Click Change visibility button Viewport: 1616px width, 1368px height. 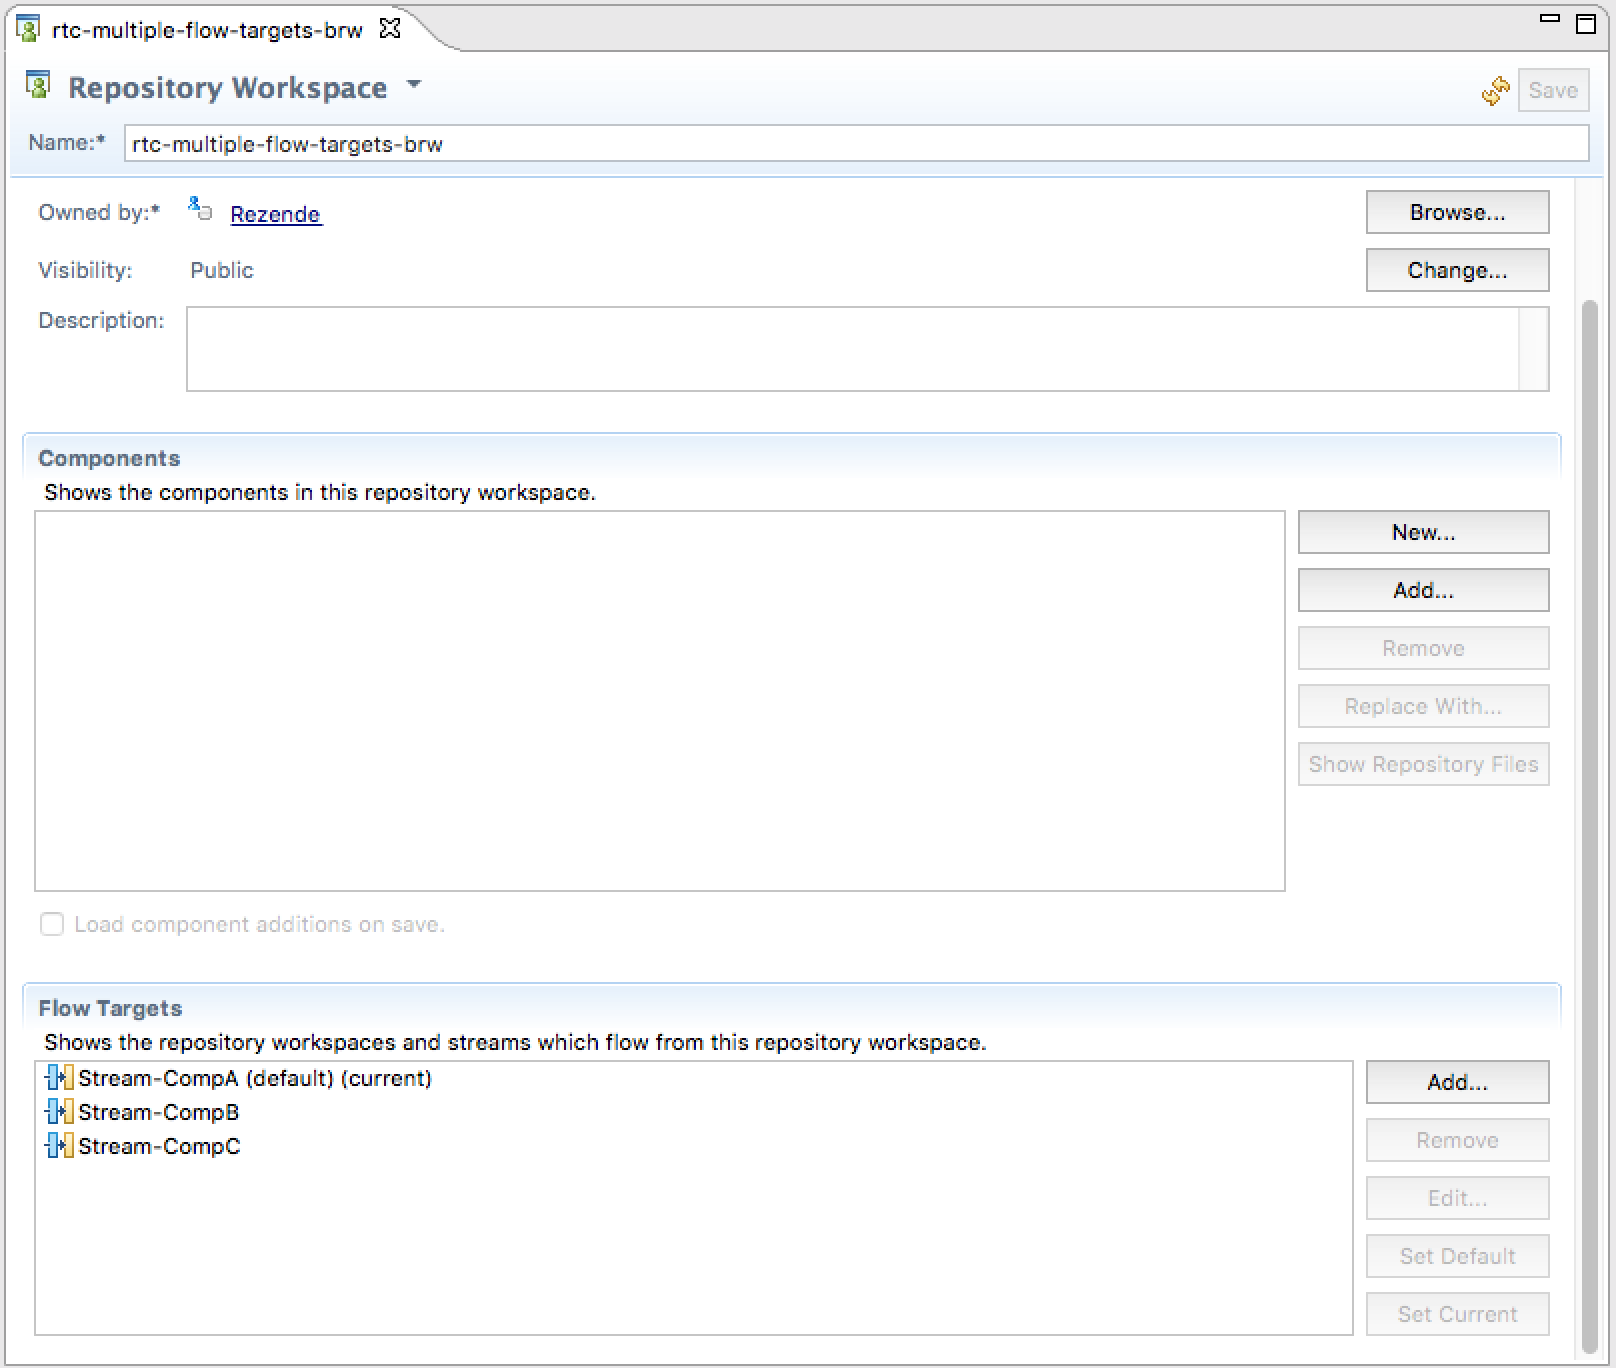tap(1457, 270)
